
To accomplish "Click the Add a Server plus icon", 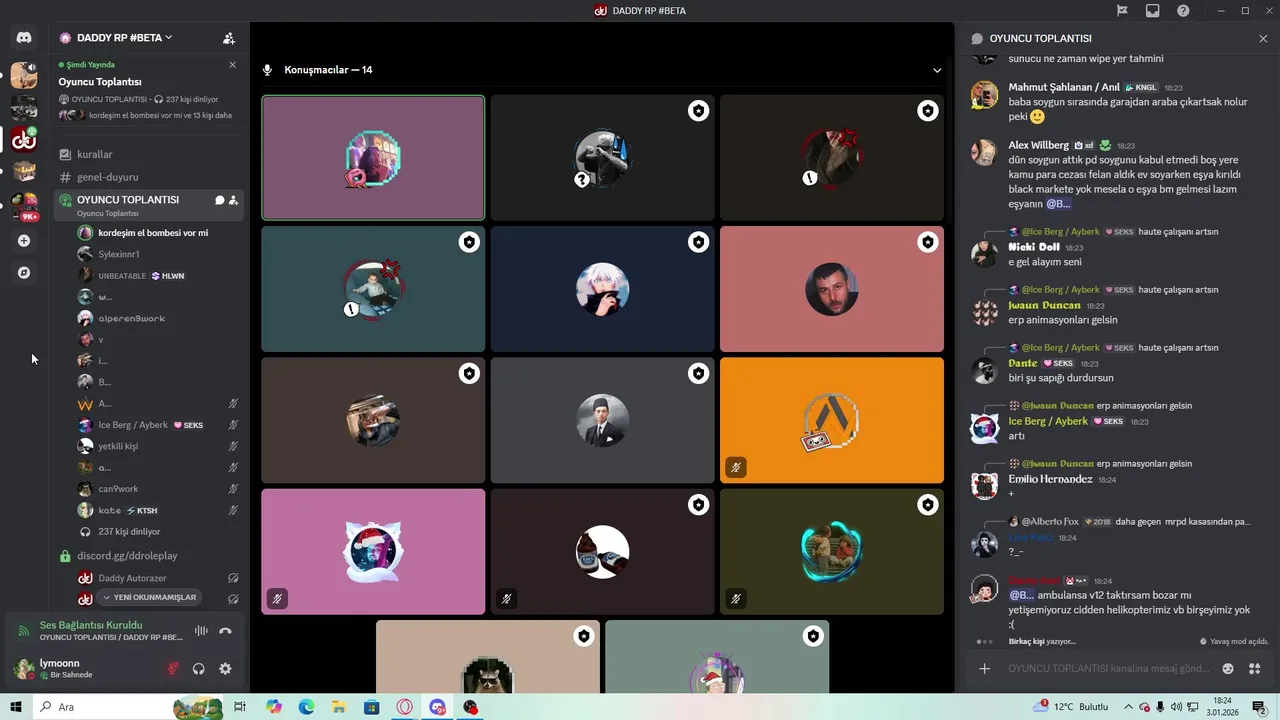I will (24, 241).
